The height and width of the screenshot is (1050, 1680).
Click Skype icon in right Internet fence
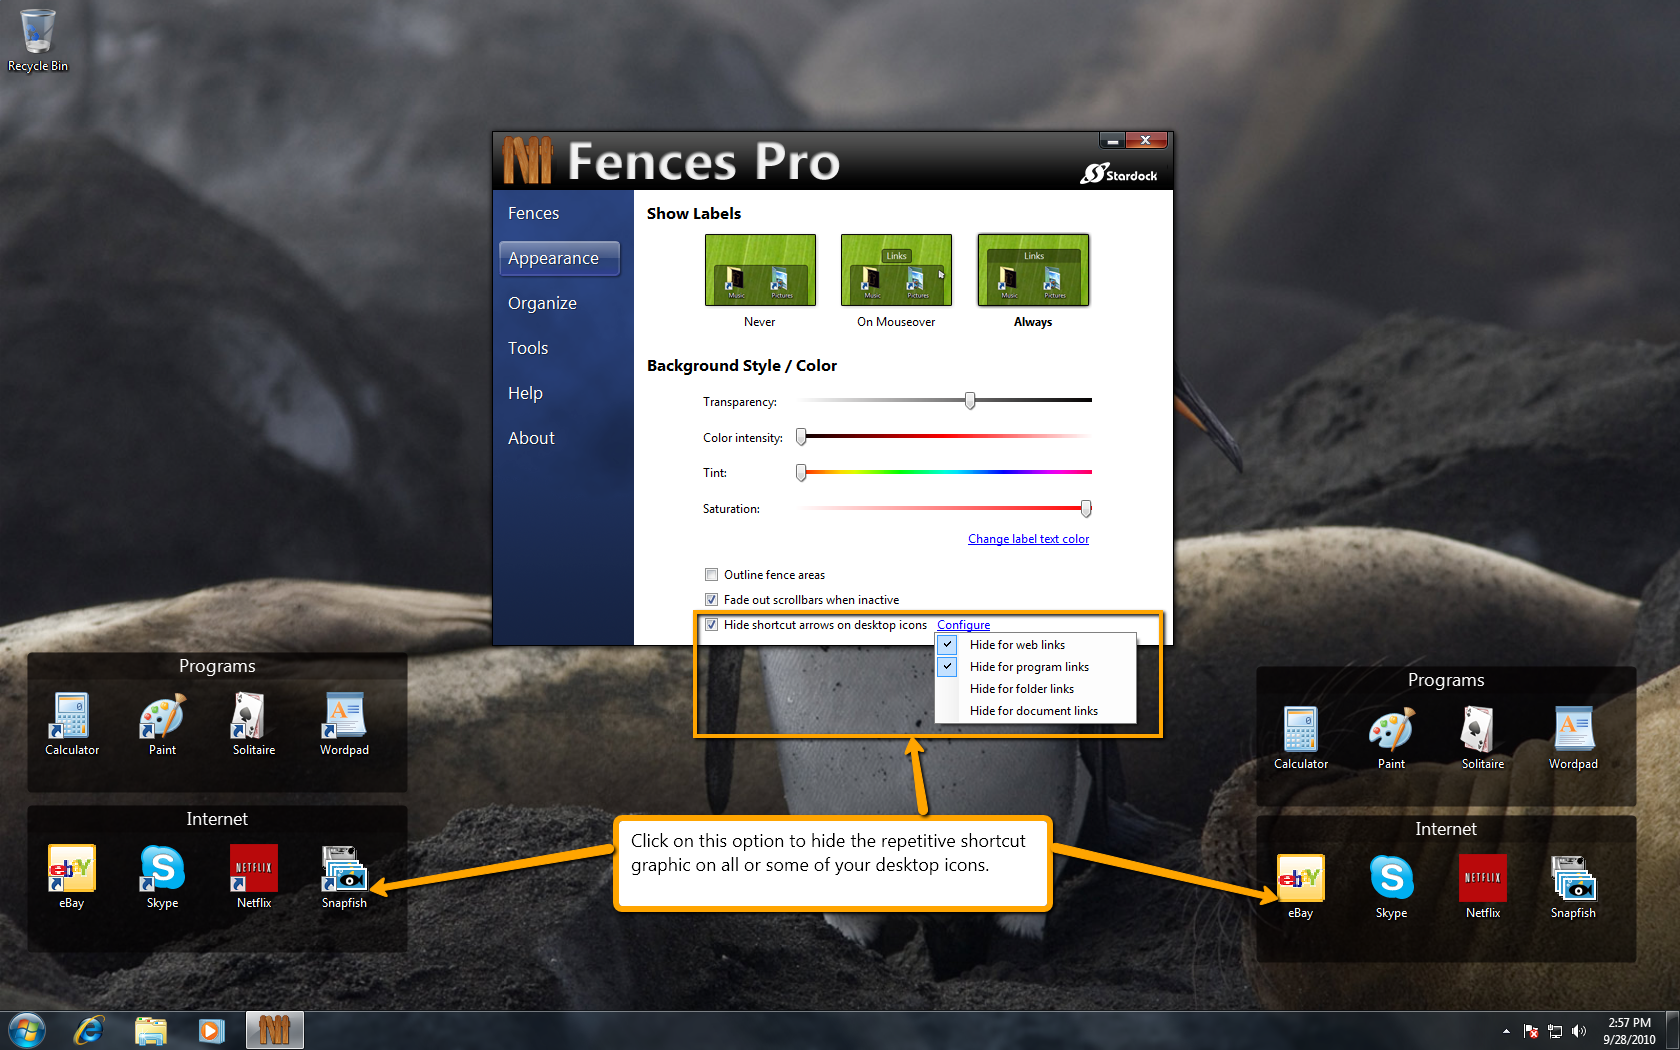1391,886
